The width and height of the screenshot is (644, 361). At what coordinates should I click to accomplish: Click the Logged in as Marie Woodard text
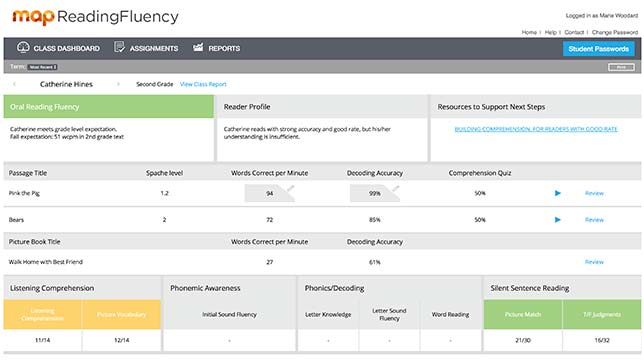pyautogui.click(x=602, y=16)
